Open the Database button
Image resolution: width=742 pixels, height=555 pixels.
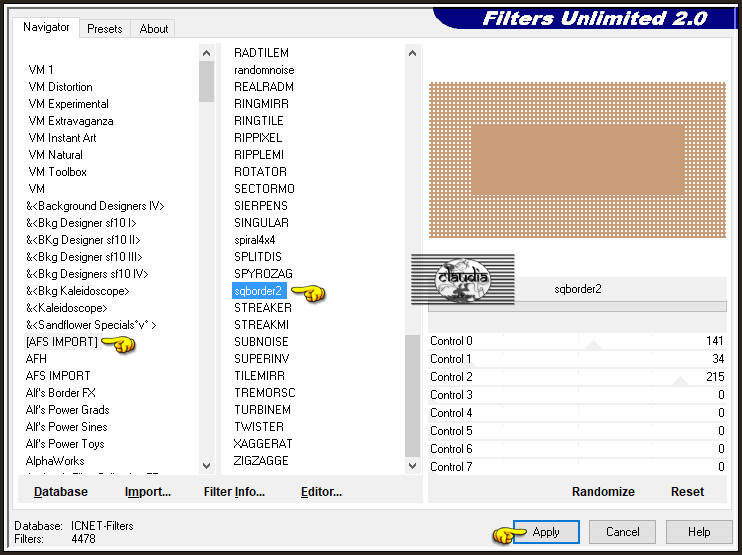pyautogui.click(x=61, y=492)
